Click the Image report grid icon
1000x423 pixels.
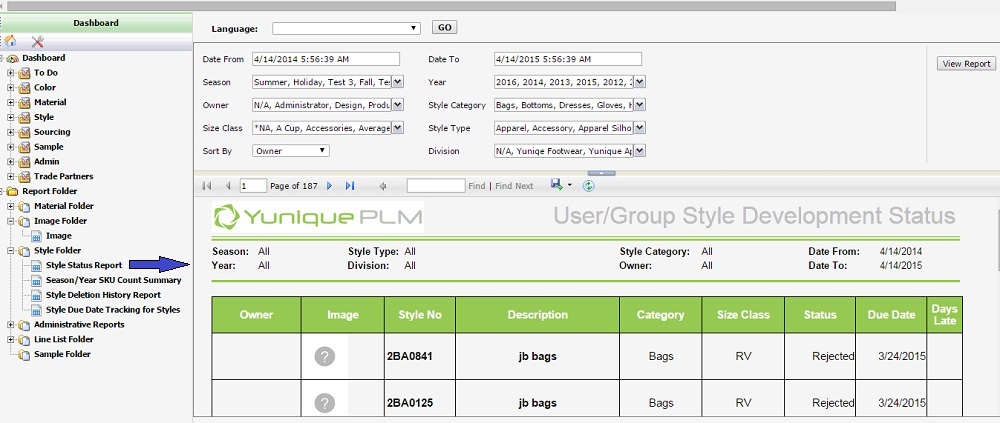[36, 236]
